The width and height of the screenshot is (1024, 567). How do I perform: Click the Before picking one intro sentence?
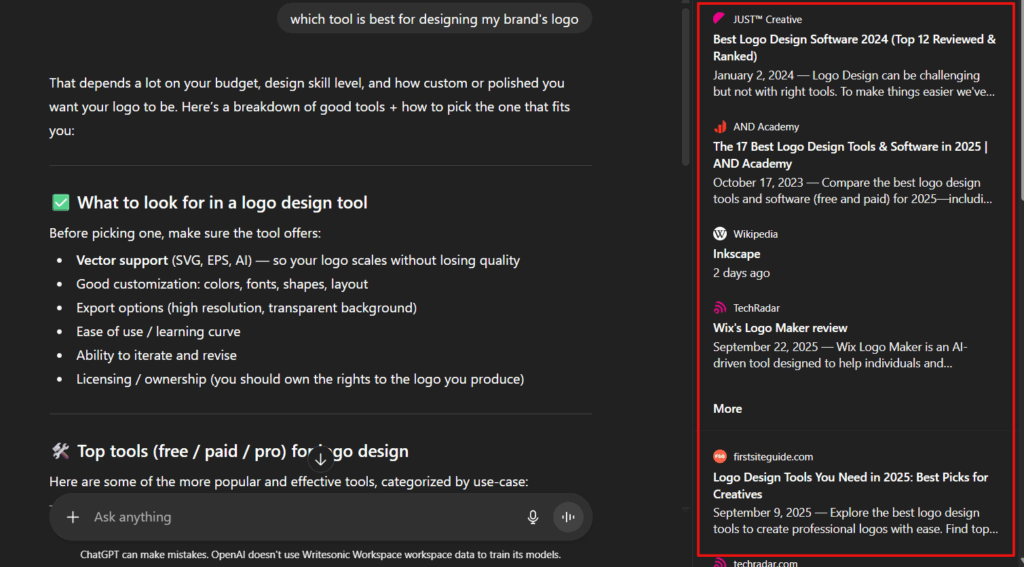pyautogui.click(x=185, y=233)
